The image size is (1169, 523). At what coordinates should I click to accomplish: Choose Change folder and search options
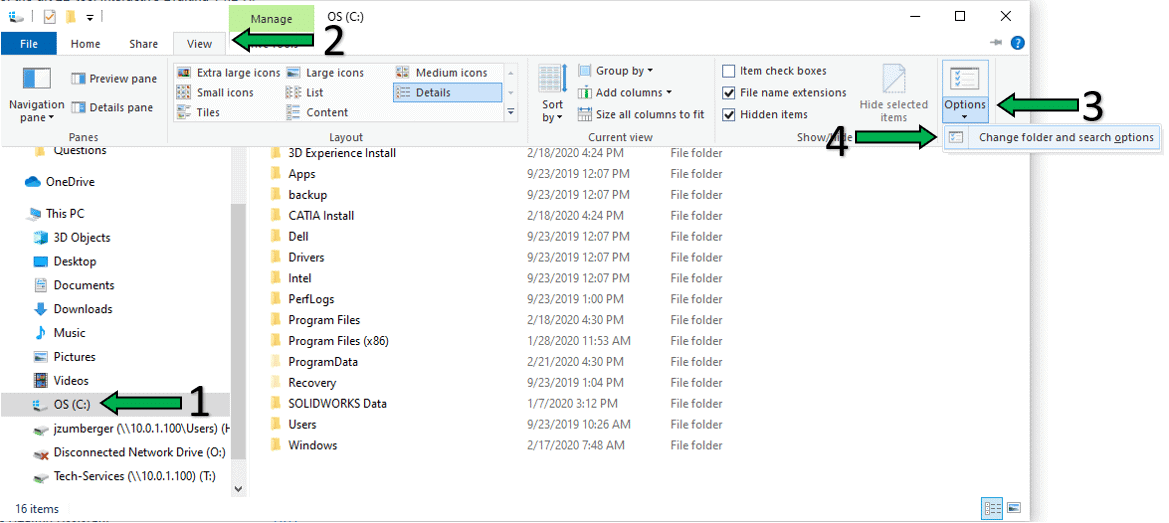(x=1052, y=137)
